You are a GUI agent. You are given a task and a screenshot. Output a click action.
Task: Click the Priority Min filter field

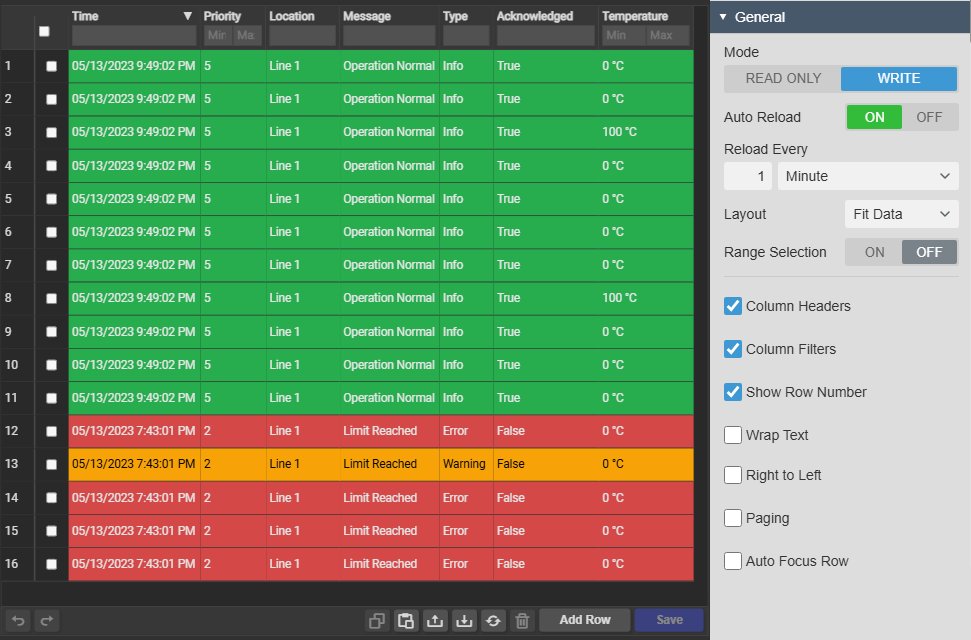(217, 35)
